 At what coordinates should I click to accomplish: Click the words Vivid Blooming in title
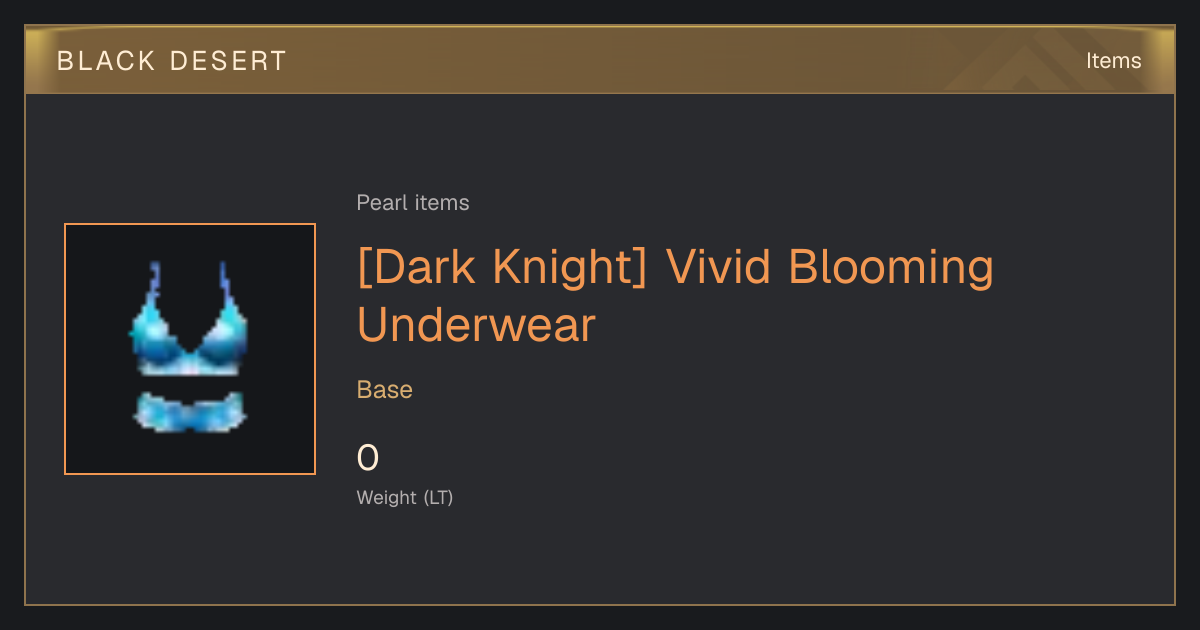(x=830, y=267)
